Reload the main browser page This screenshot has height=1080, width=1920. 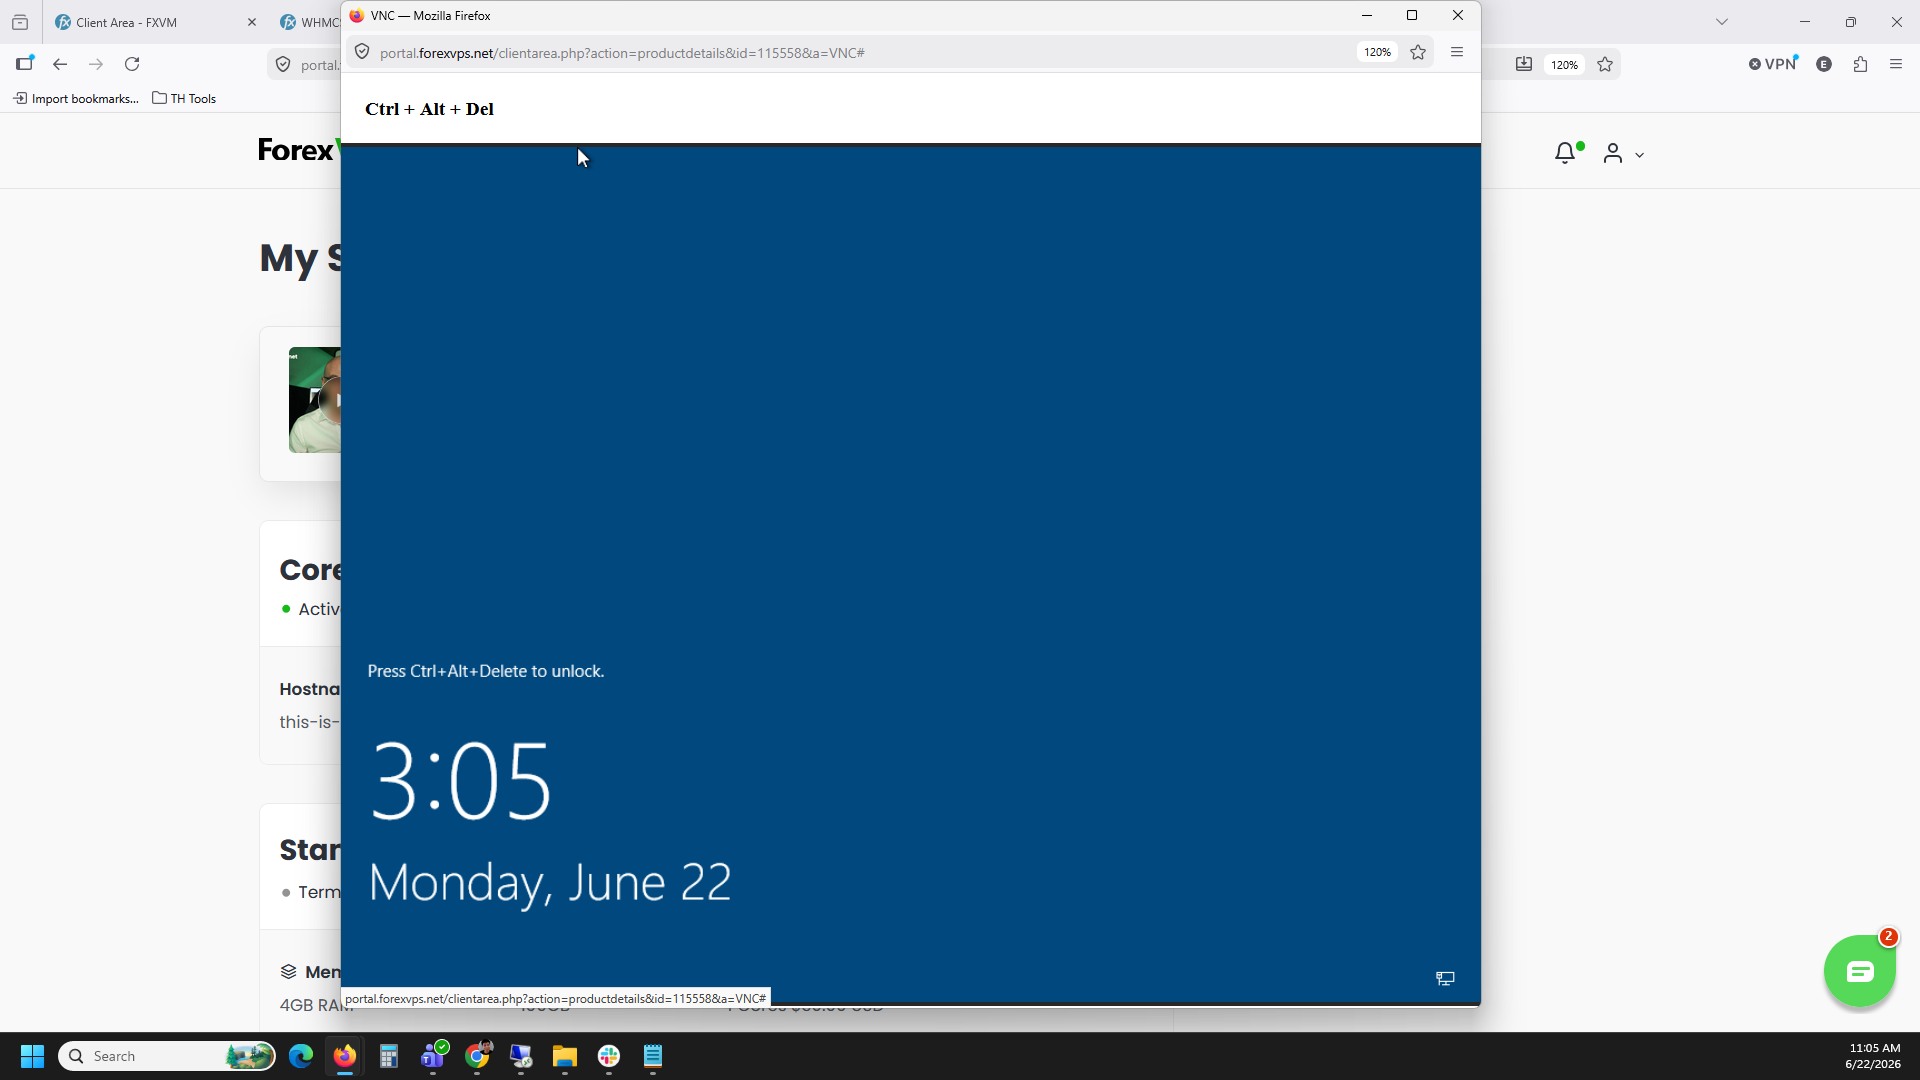(132, 64)
